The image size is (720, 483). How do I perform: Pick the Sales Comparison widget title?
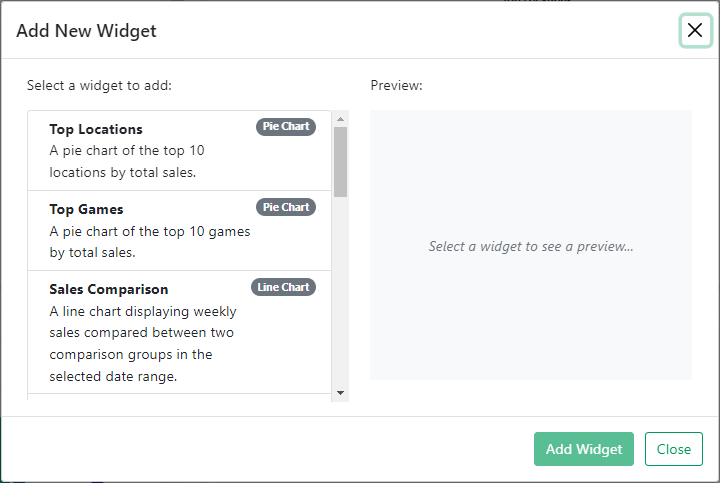pos(109,289)
